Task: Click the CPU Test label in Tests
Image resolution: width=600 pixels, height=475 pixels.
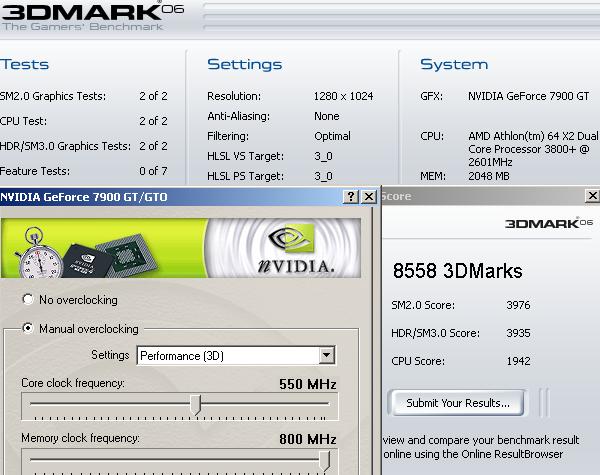Action: pos(23,121)
